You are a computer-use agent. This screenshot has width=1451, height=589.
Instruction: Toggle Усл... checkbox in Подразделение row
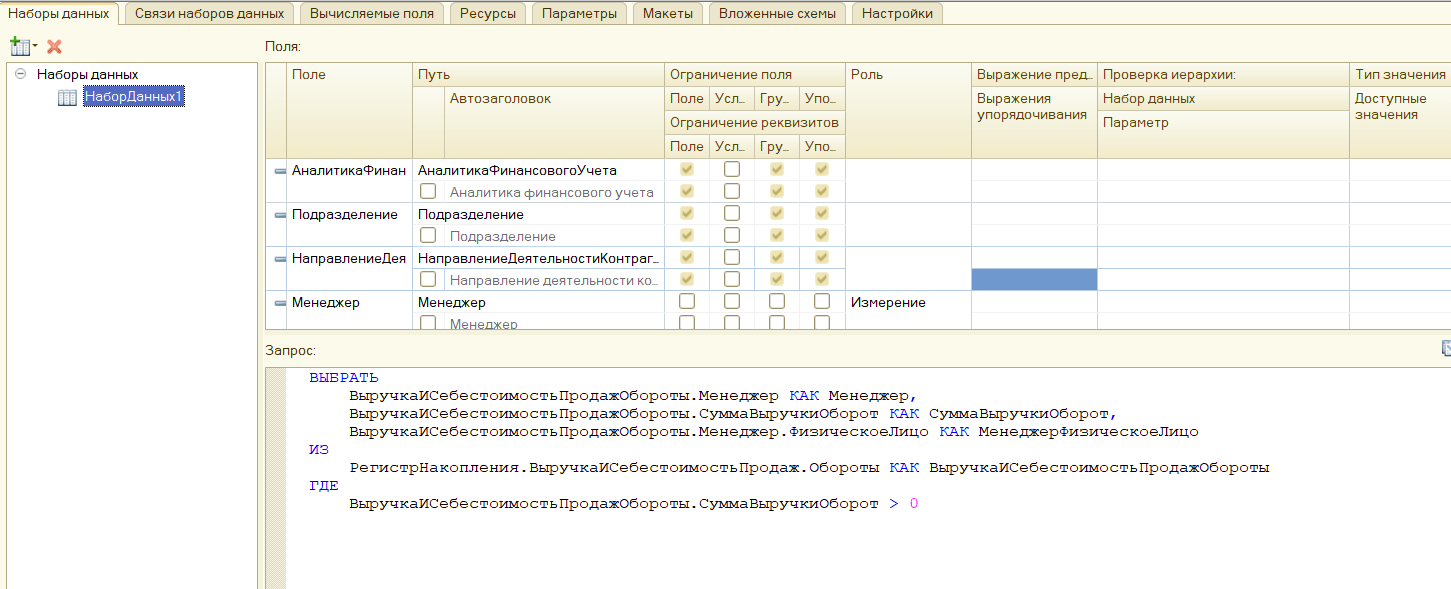click(732, 213)
